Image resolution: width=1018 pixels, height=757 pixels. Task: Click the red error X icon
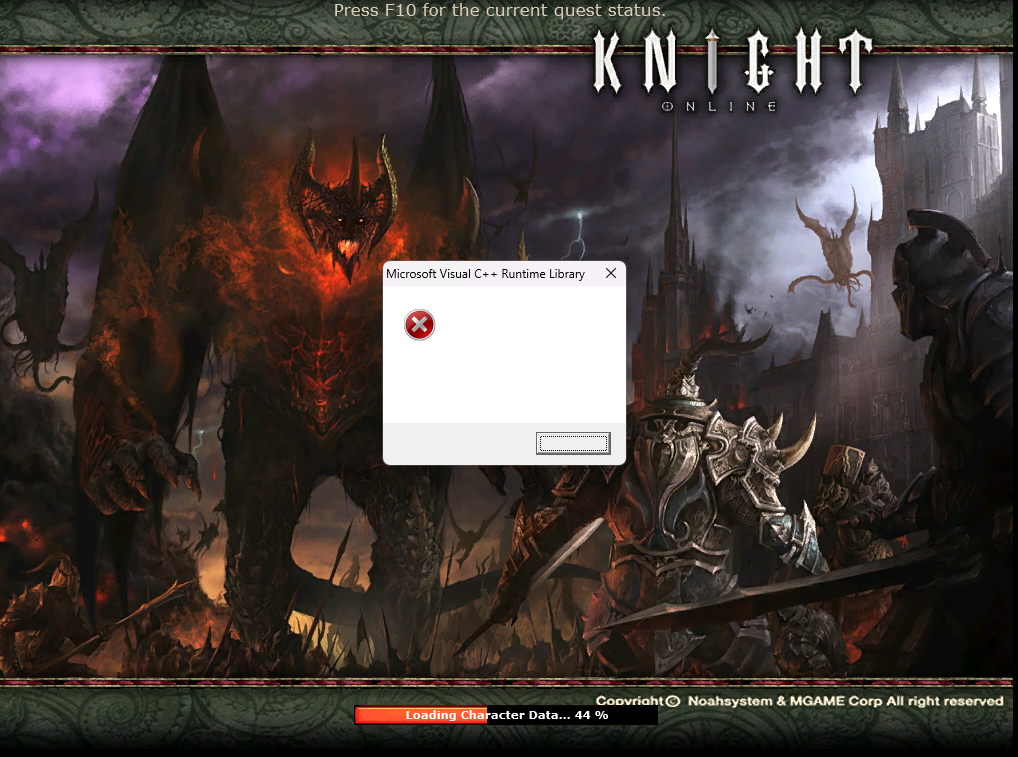click(419, 325)
